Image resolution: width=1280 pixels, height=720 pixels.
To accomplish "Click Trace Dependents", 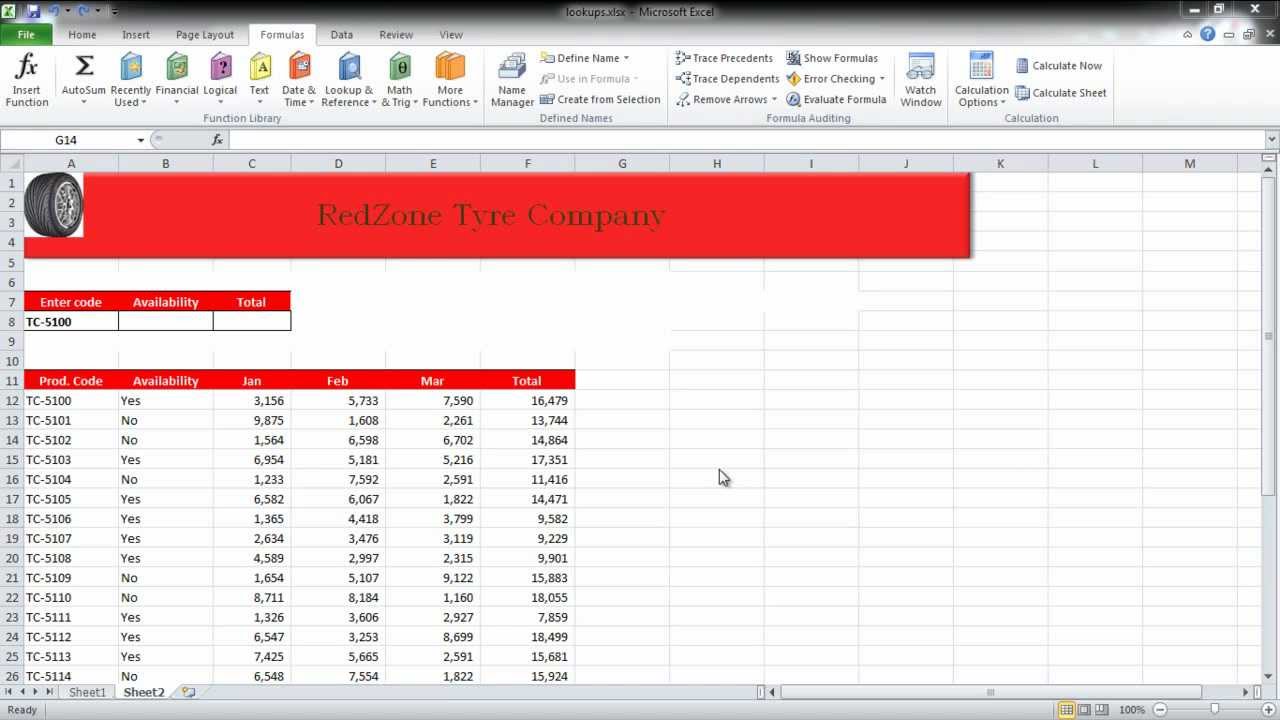I will click(x=727, y=79).
